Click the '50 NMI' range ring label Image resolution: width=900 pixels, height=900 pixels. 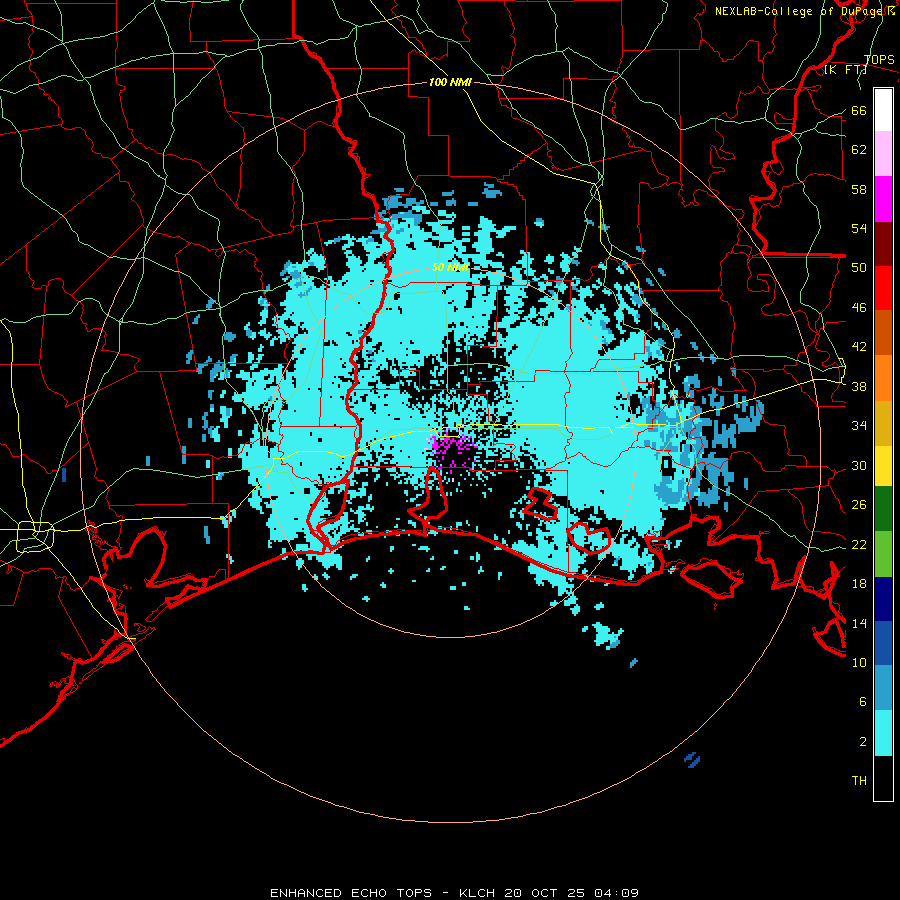click(x=450, y=267)
